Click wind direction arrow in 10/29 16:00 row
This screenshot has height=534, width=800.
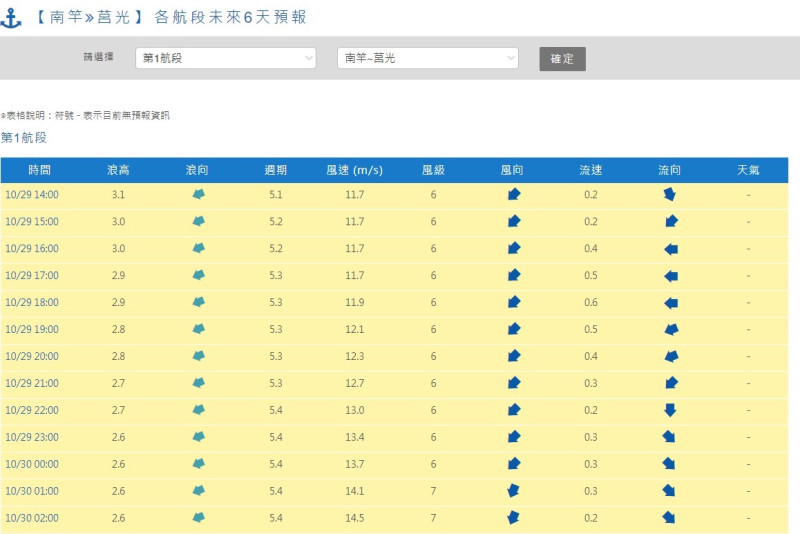[514, 248]
